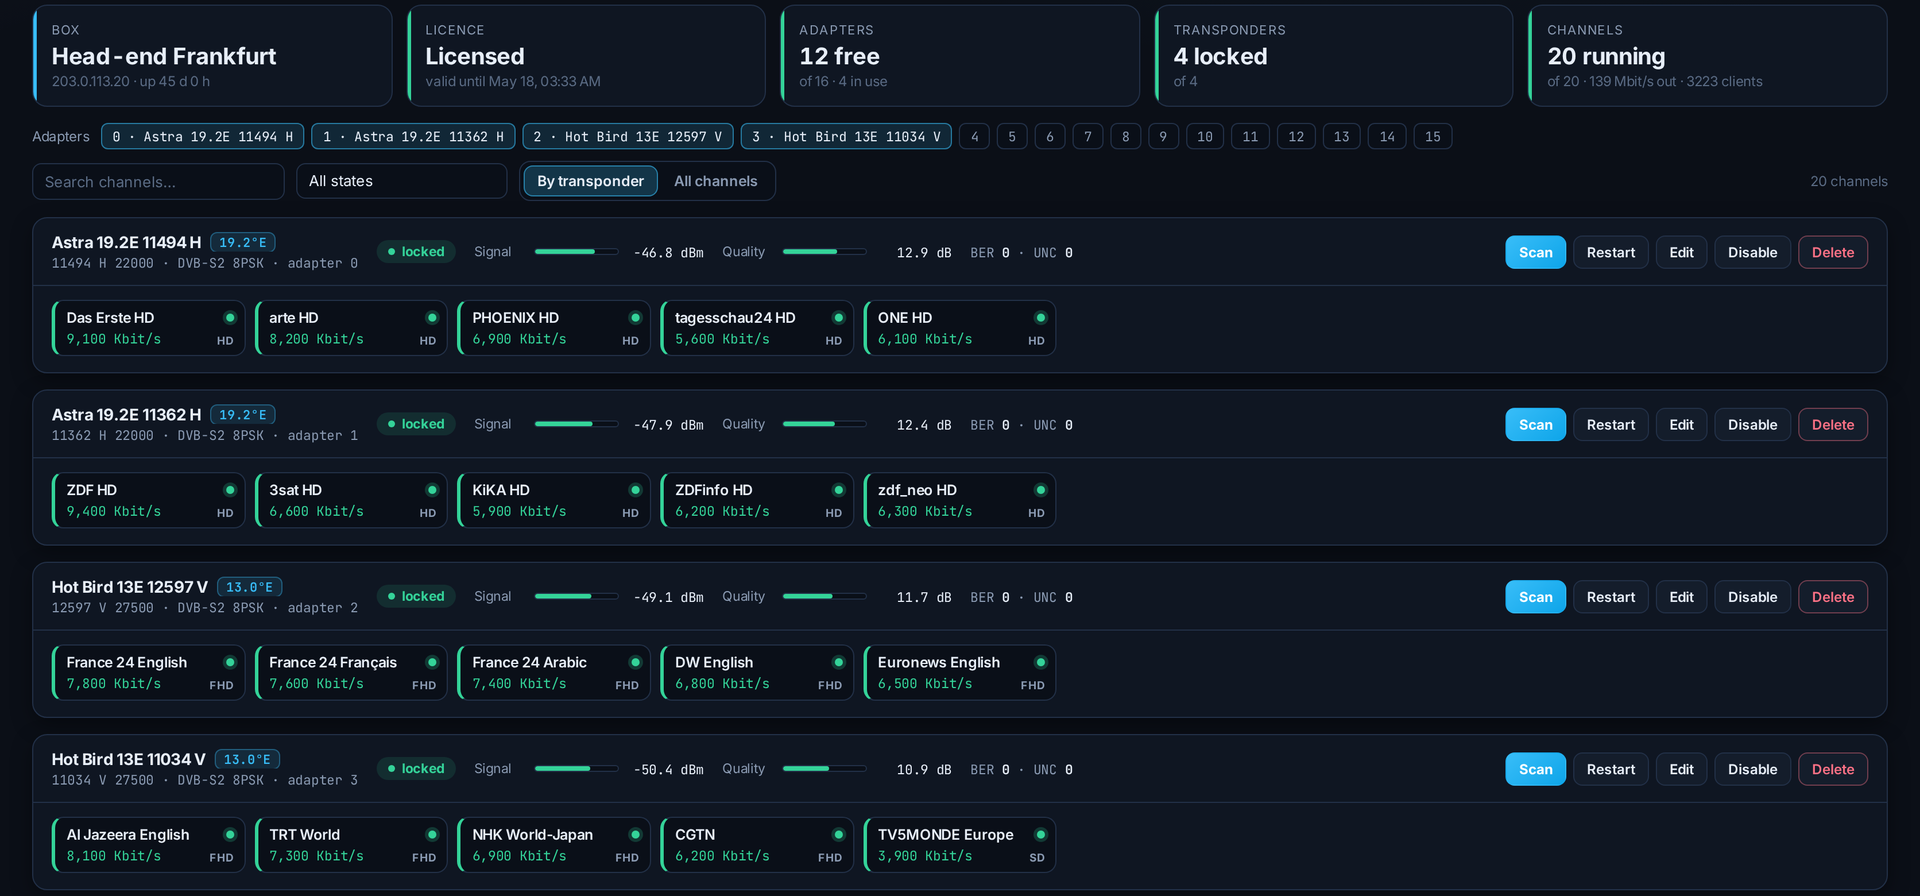The height and width of the screenshot is (896, 1920).
Task: Restart the Astra 19.2E 11494 H transponder
Action: pos(1611,253)
